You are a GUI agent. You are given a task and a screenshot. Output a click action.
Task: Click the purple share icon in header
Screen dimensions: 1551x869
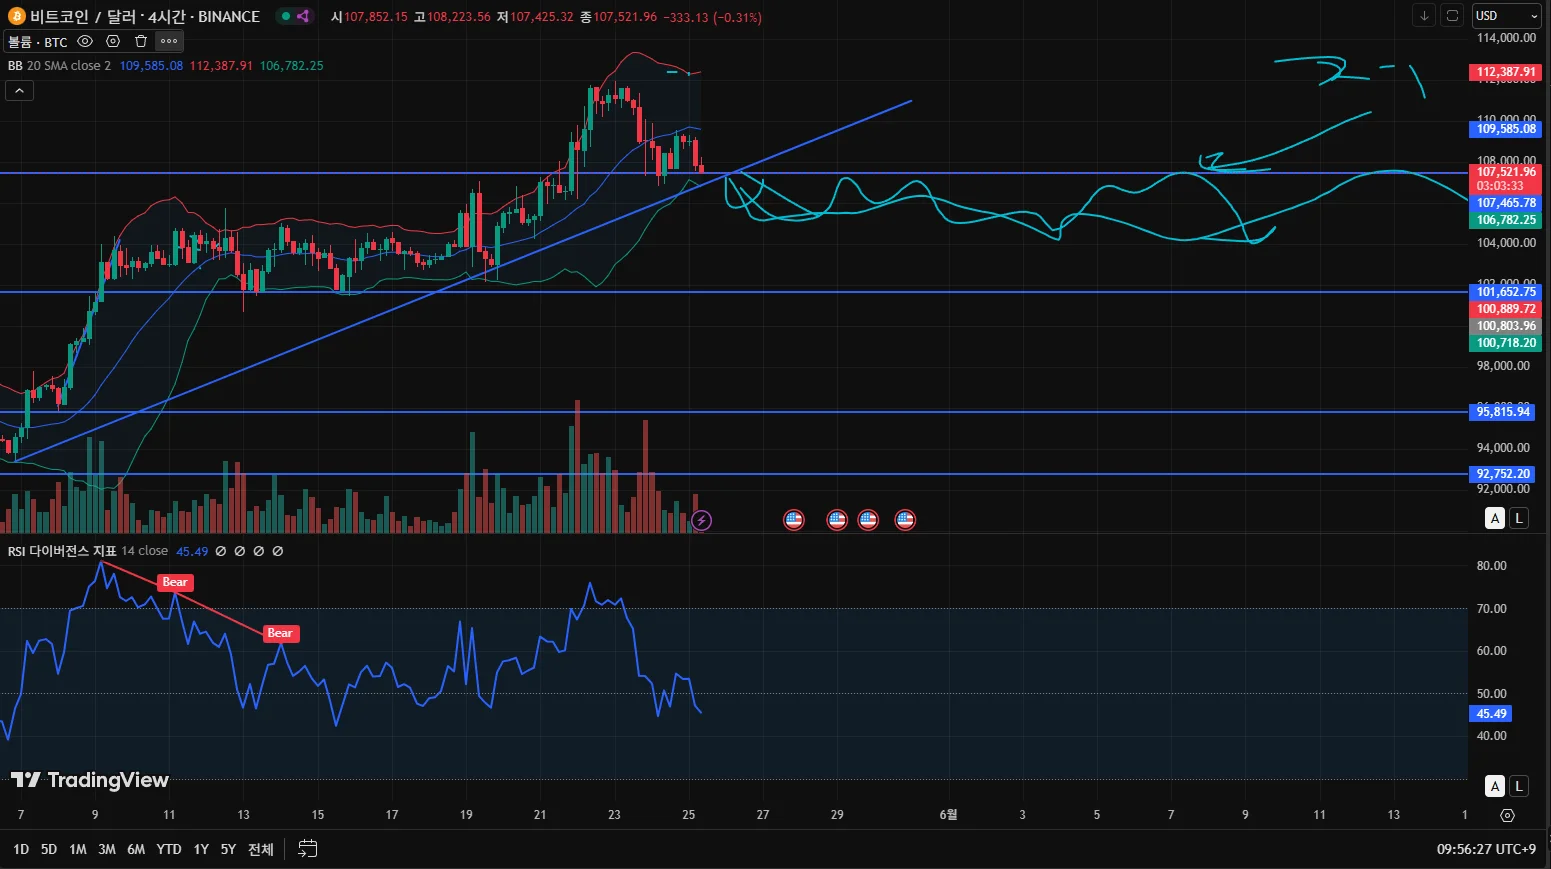point(303,16)
